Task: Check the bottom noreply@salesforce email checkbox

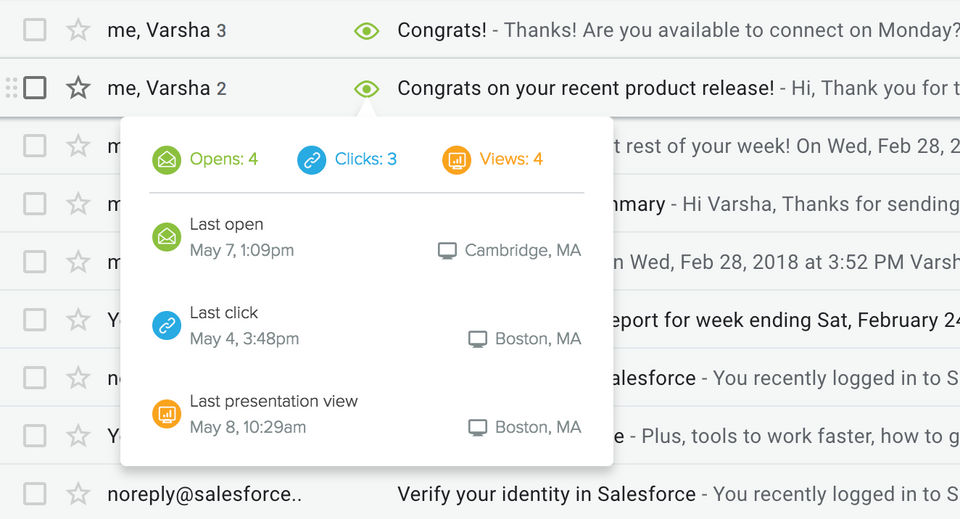Action: tap(35, 494)
